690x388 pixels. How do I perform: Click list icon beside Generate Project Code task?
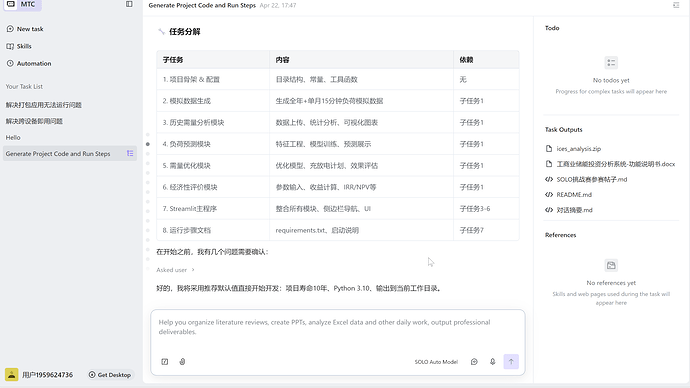click(x=130, y=154)
